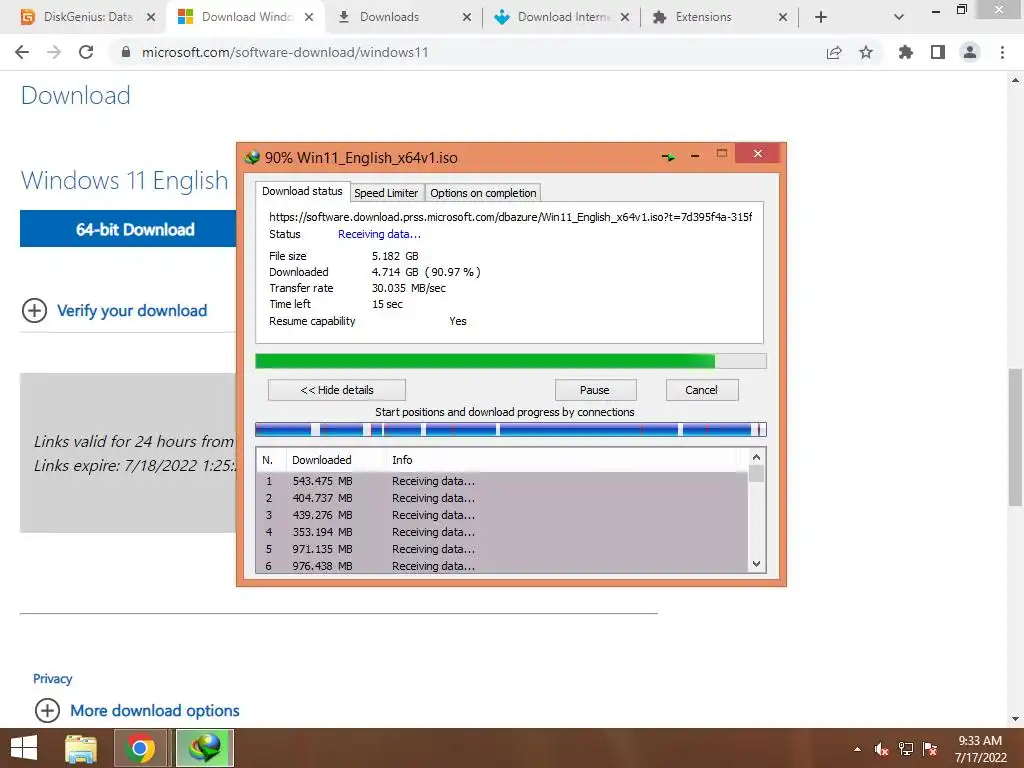Screen dimensions: 1024x768
Task: Reload the Microsoft download page
Action: (86, 52)
